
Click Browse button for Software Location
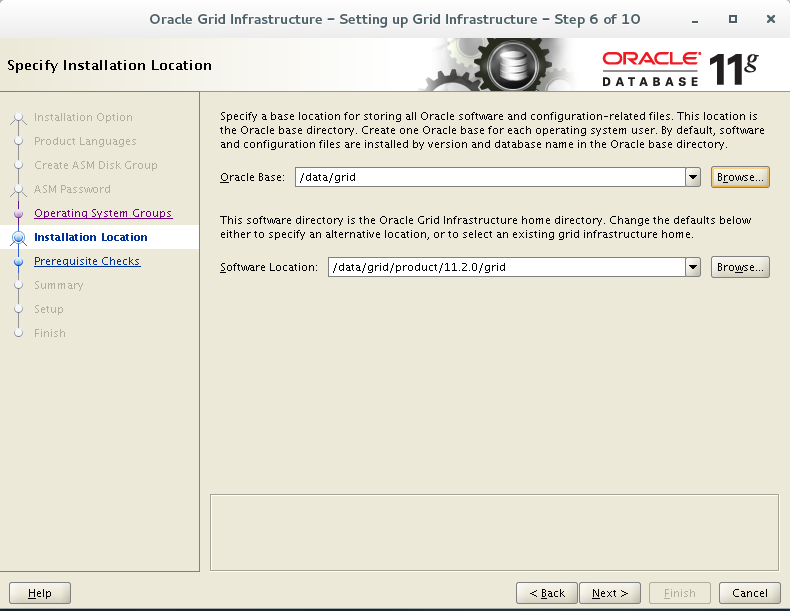(x=740, y=267)
